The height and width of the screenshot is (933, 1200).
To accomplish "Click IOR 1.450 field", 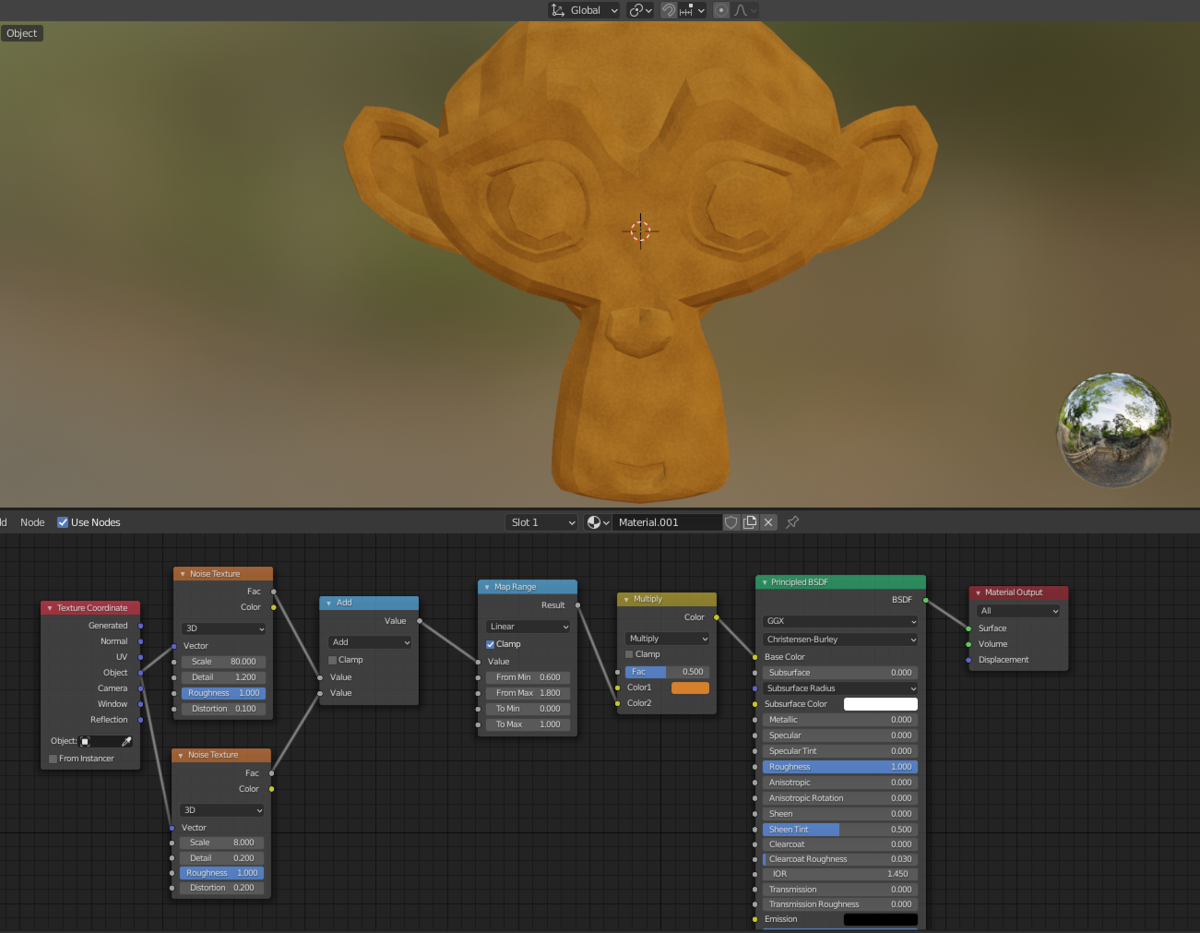I will click(840, 874).
